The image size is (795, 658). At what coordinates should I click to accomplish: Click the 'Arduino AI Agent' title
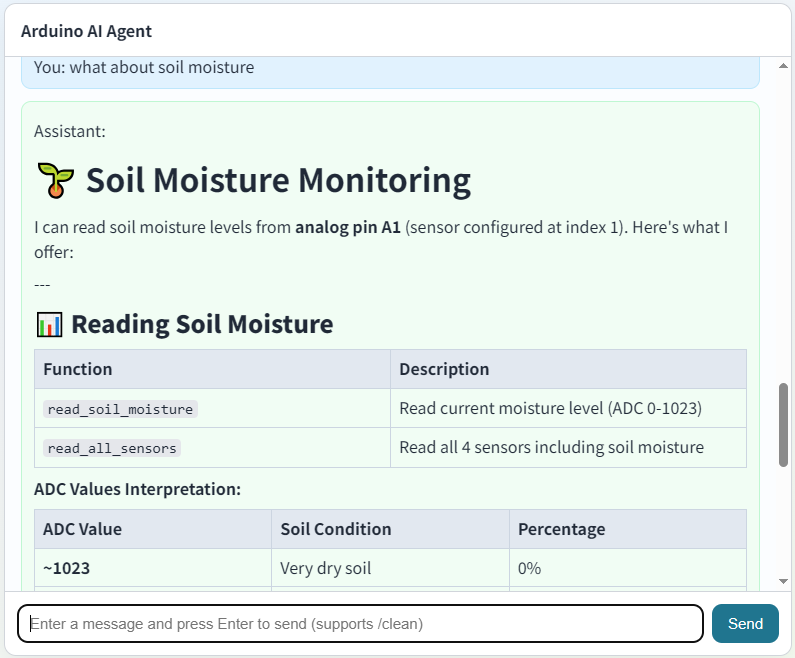click(x=86, y=31)
